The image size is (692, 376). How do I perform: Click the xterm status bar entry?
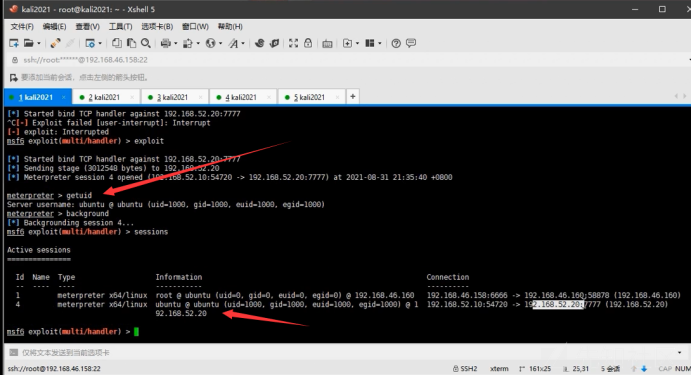point(499,368)
